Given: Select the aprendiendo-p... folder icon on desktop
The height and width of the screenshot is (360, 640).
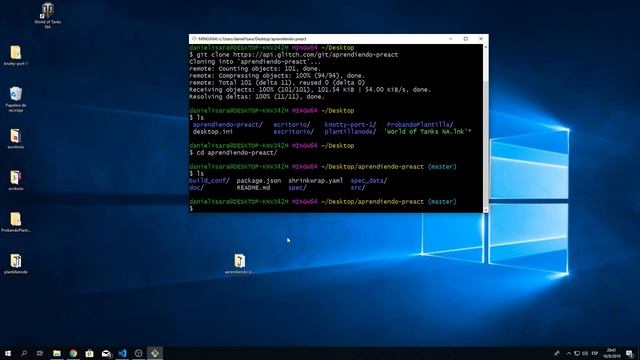Looking at the screenshot, I should point(240,264).
